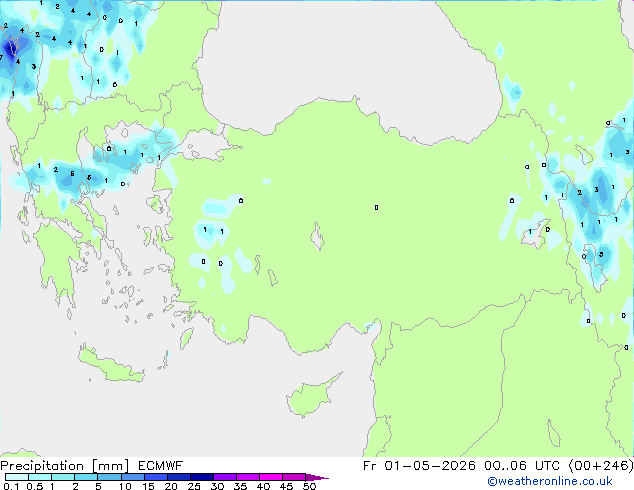Click the ECMWF model name
This screenshot has height=490, width=634.
coord(161,466)
